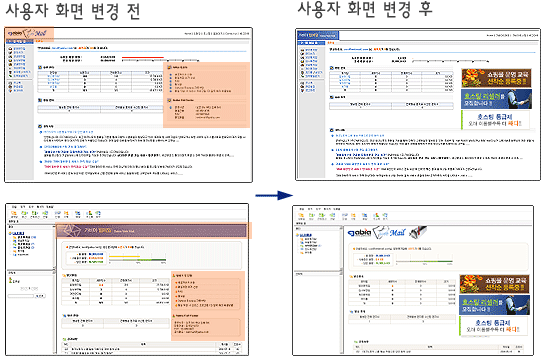The height and width of the screenshot is (360, 544).
Task: Click the blue arrow between the before and after screens
Action: click(274, 195)
